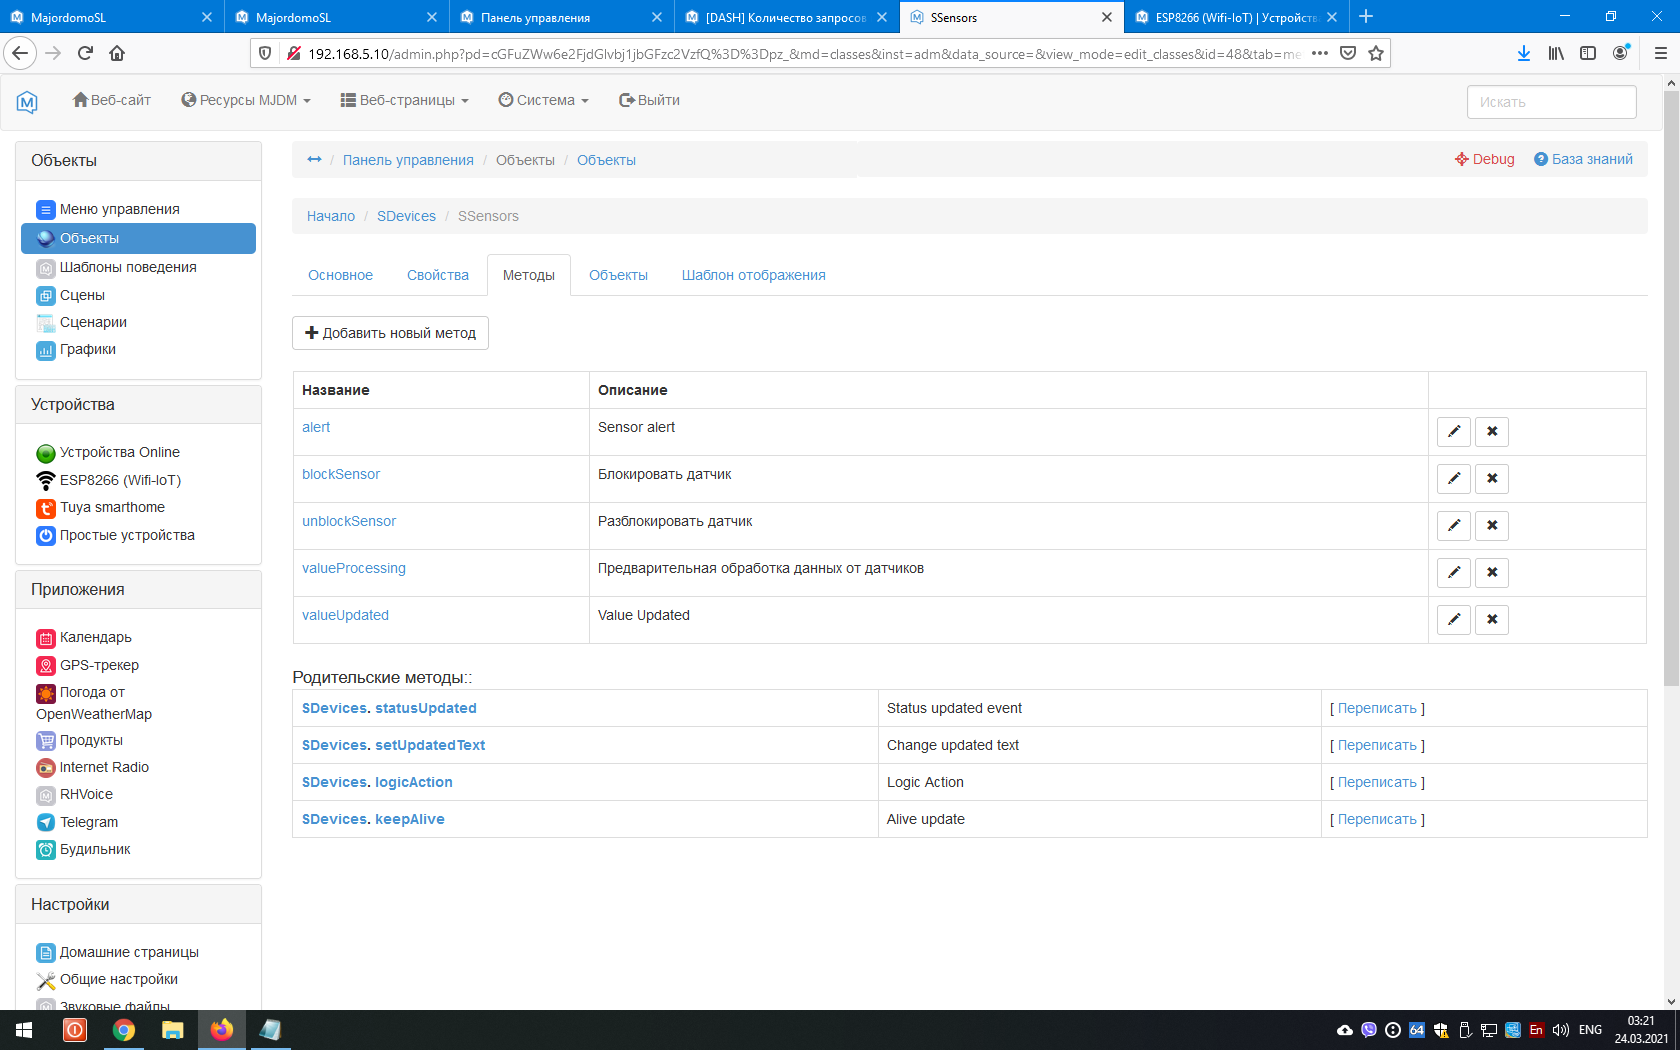
Task: Open Google Chrome from the taskbar
Action: pos(124,1030)
